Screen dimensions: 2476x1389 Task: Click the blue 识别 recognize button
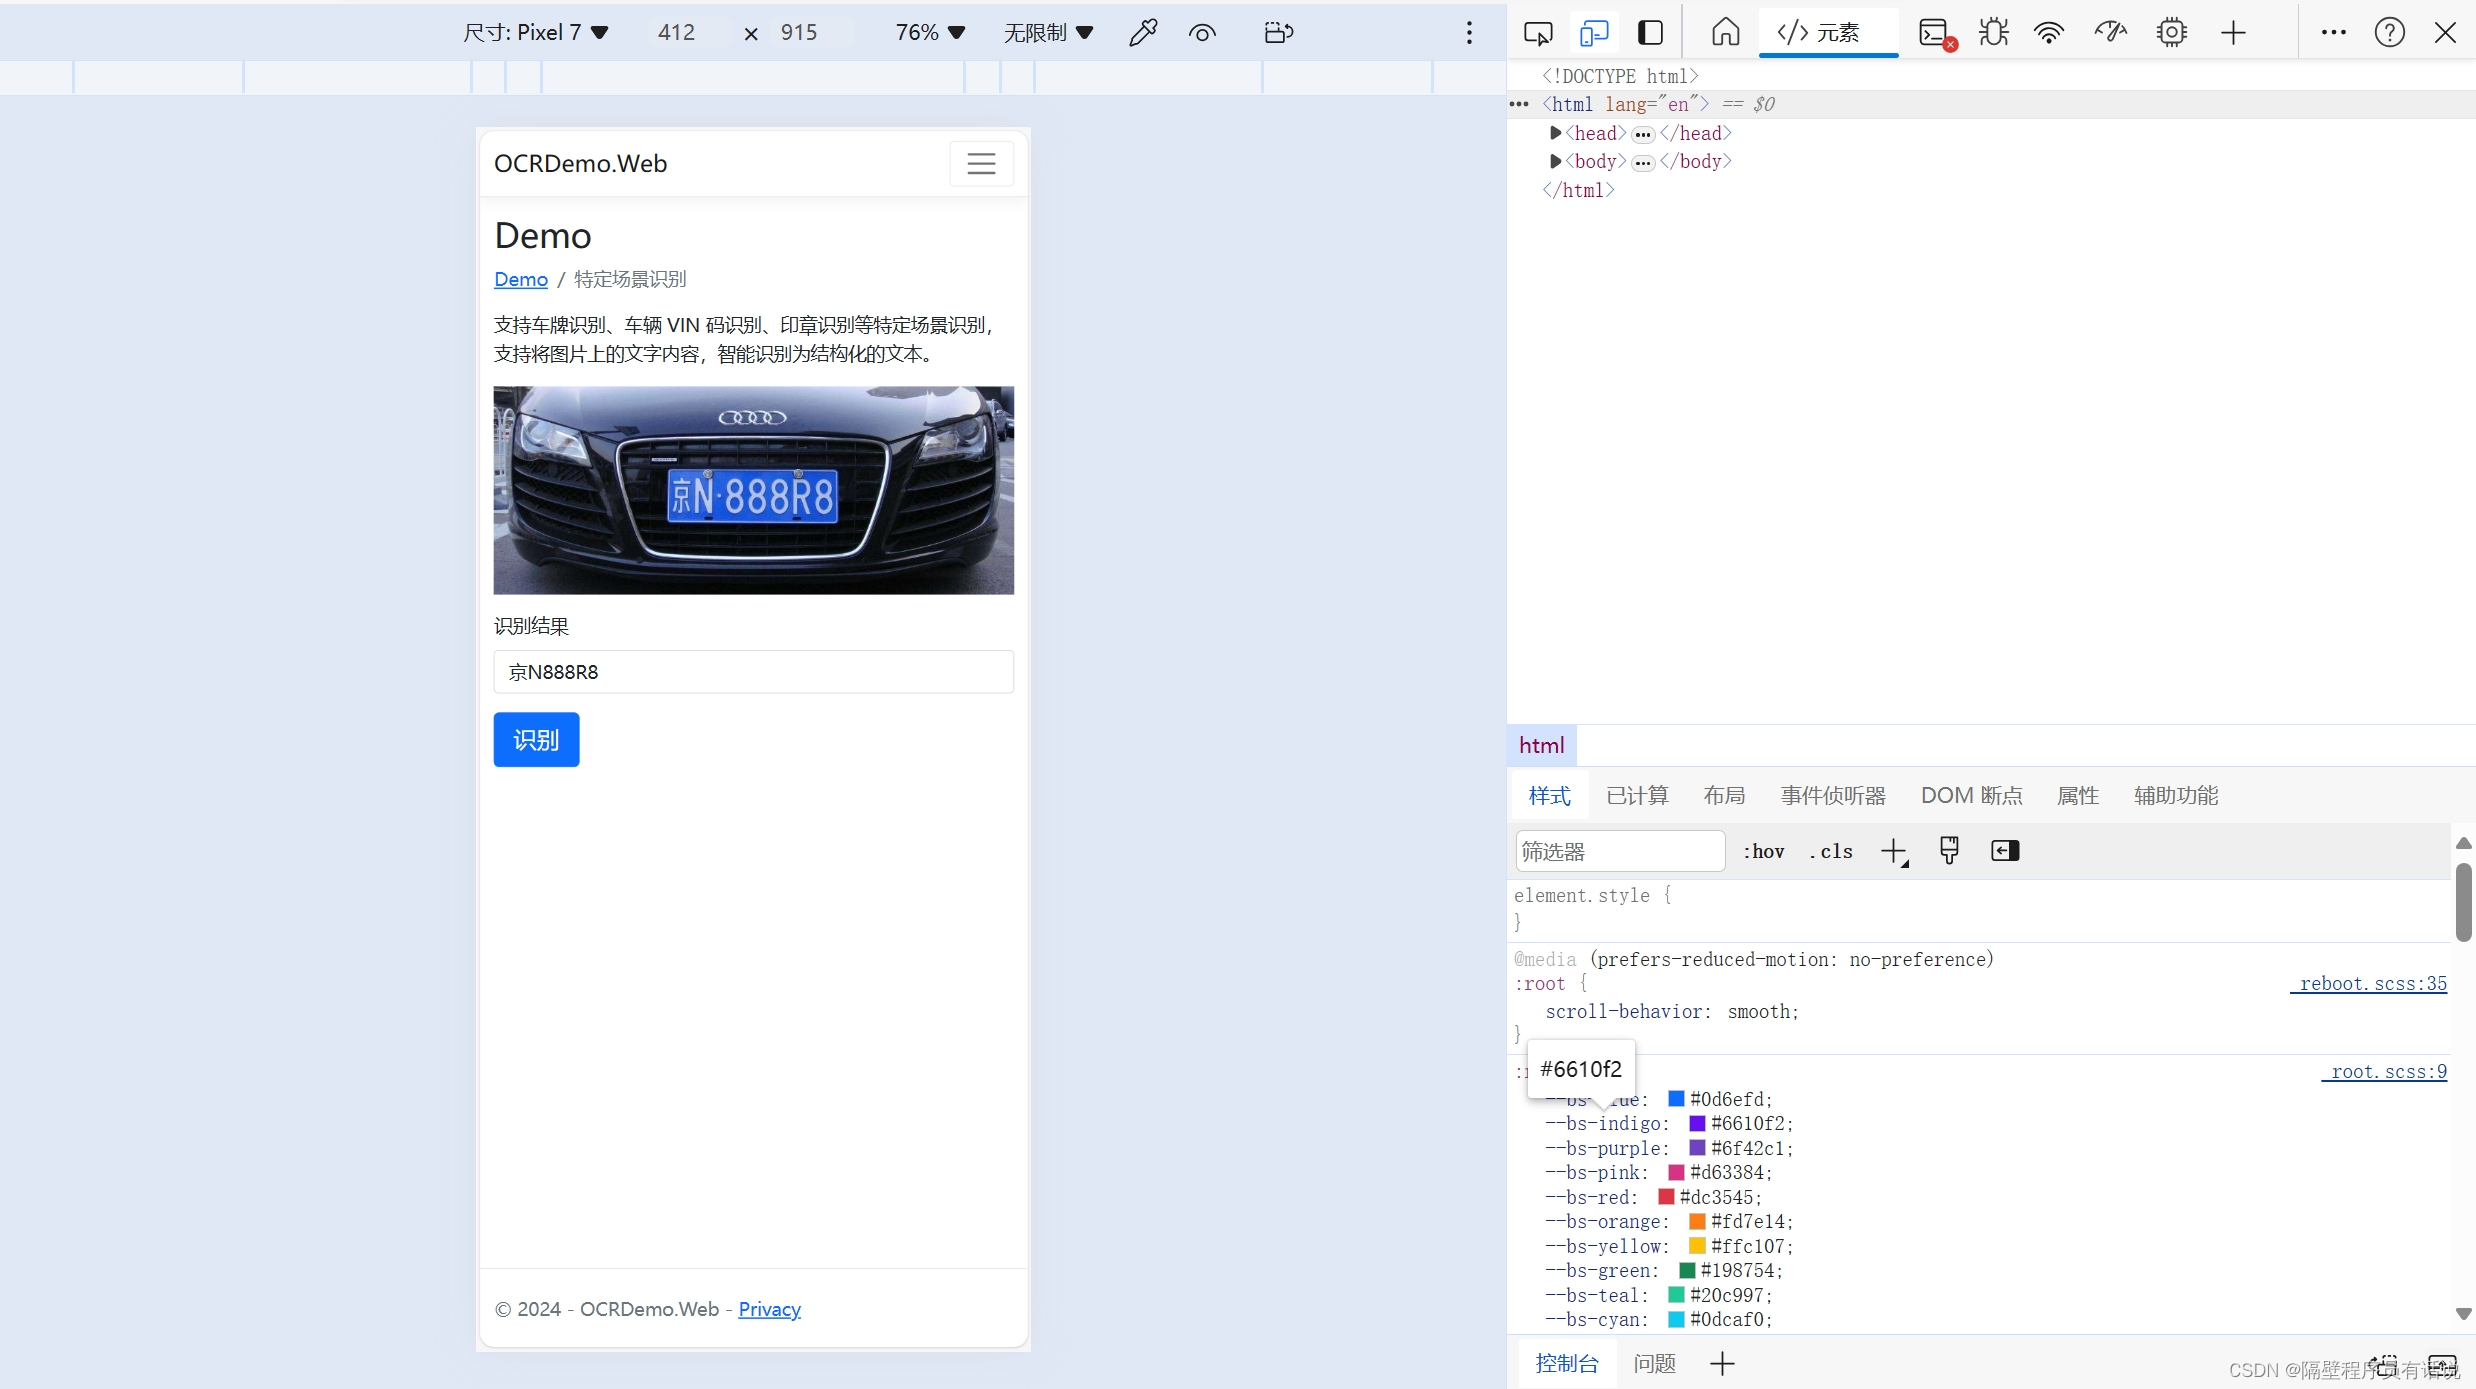pos(536,740)
